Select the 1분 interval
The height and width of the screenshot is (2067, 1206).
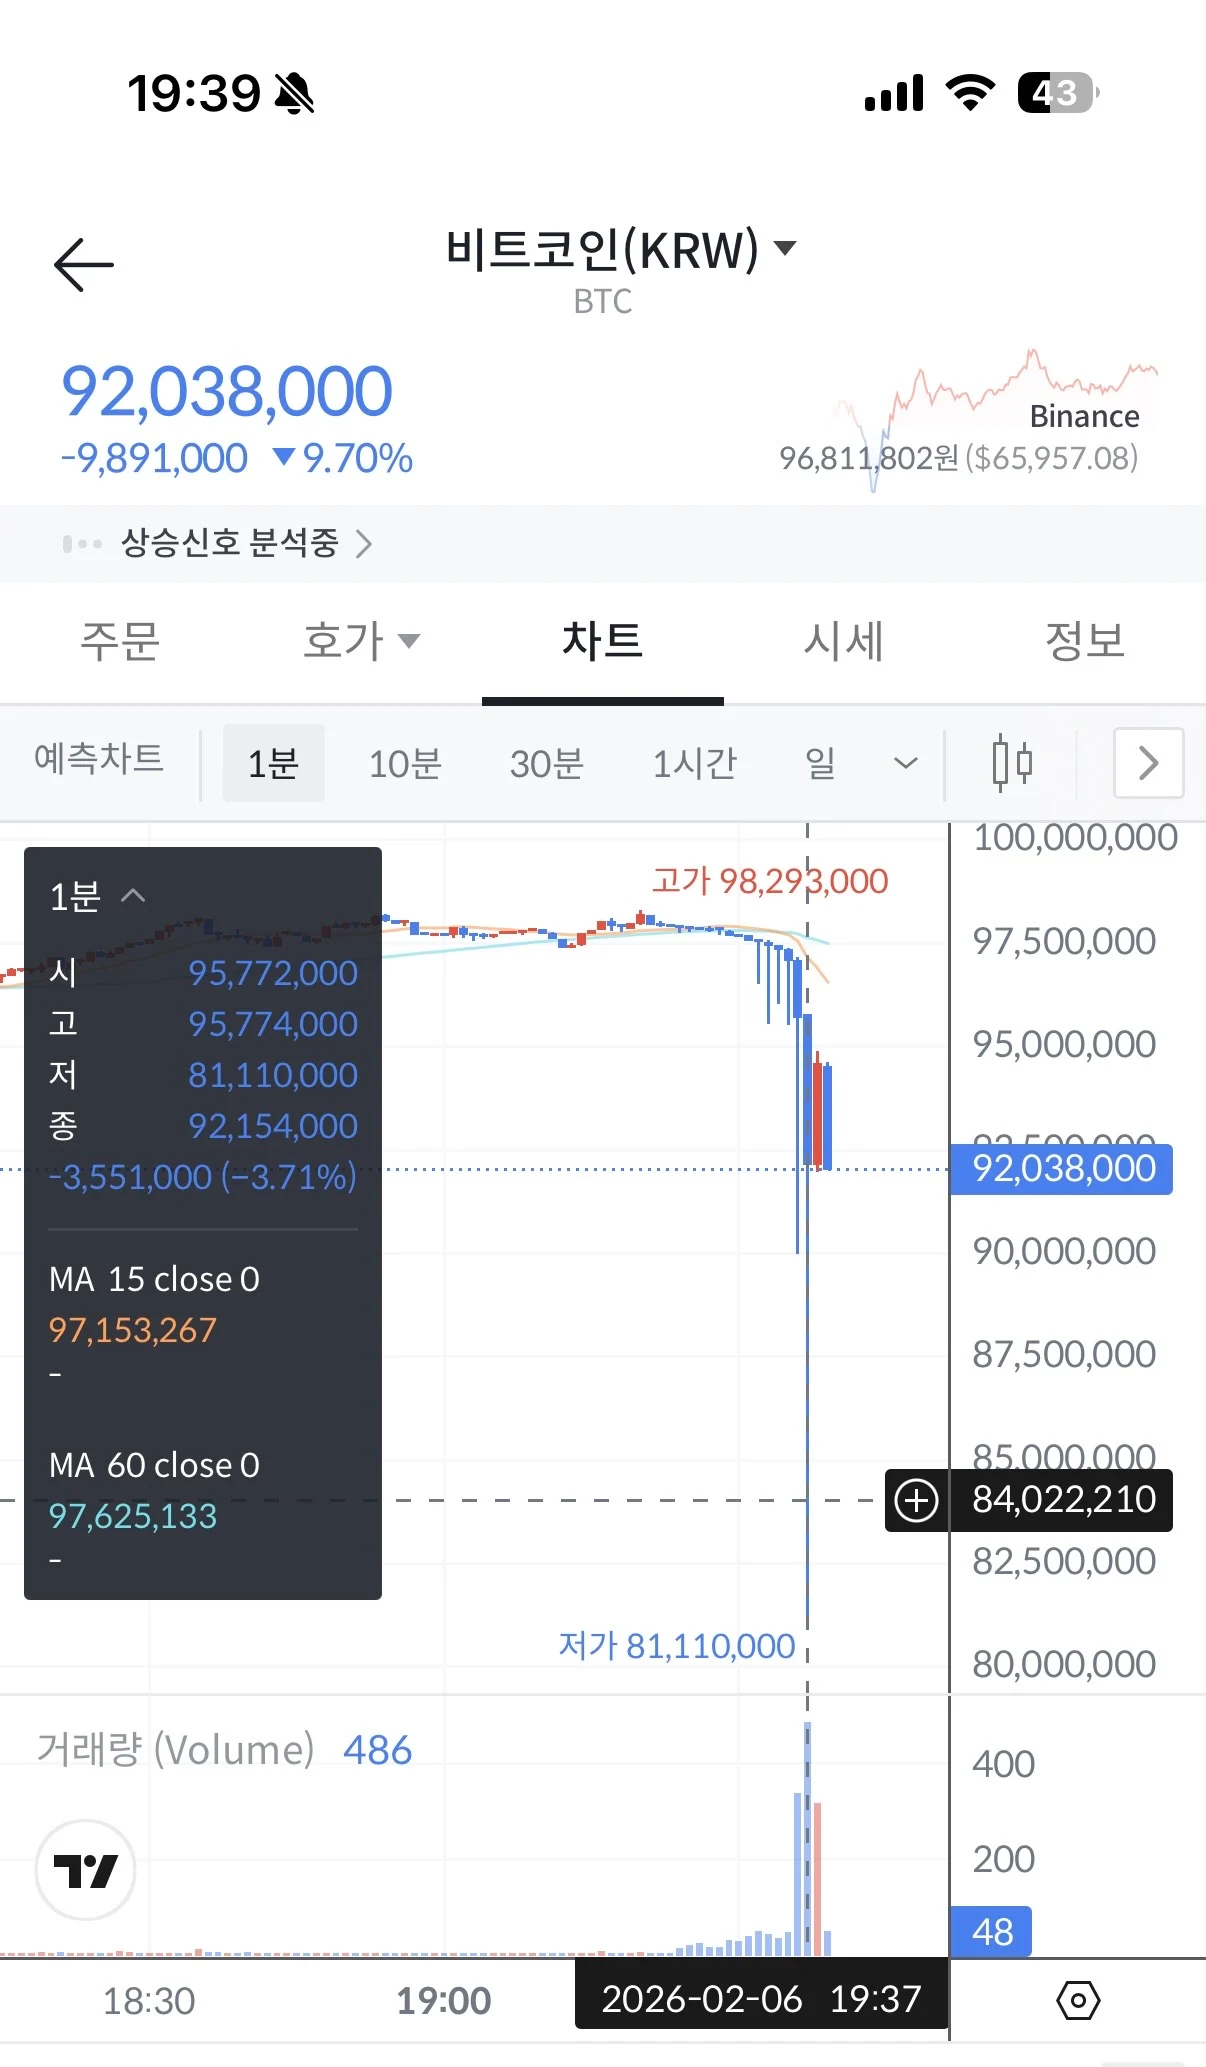pyautogui.click(x=273, y=764)
